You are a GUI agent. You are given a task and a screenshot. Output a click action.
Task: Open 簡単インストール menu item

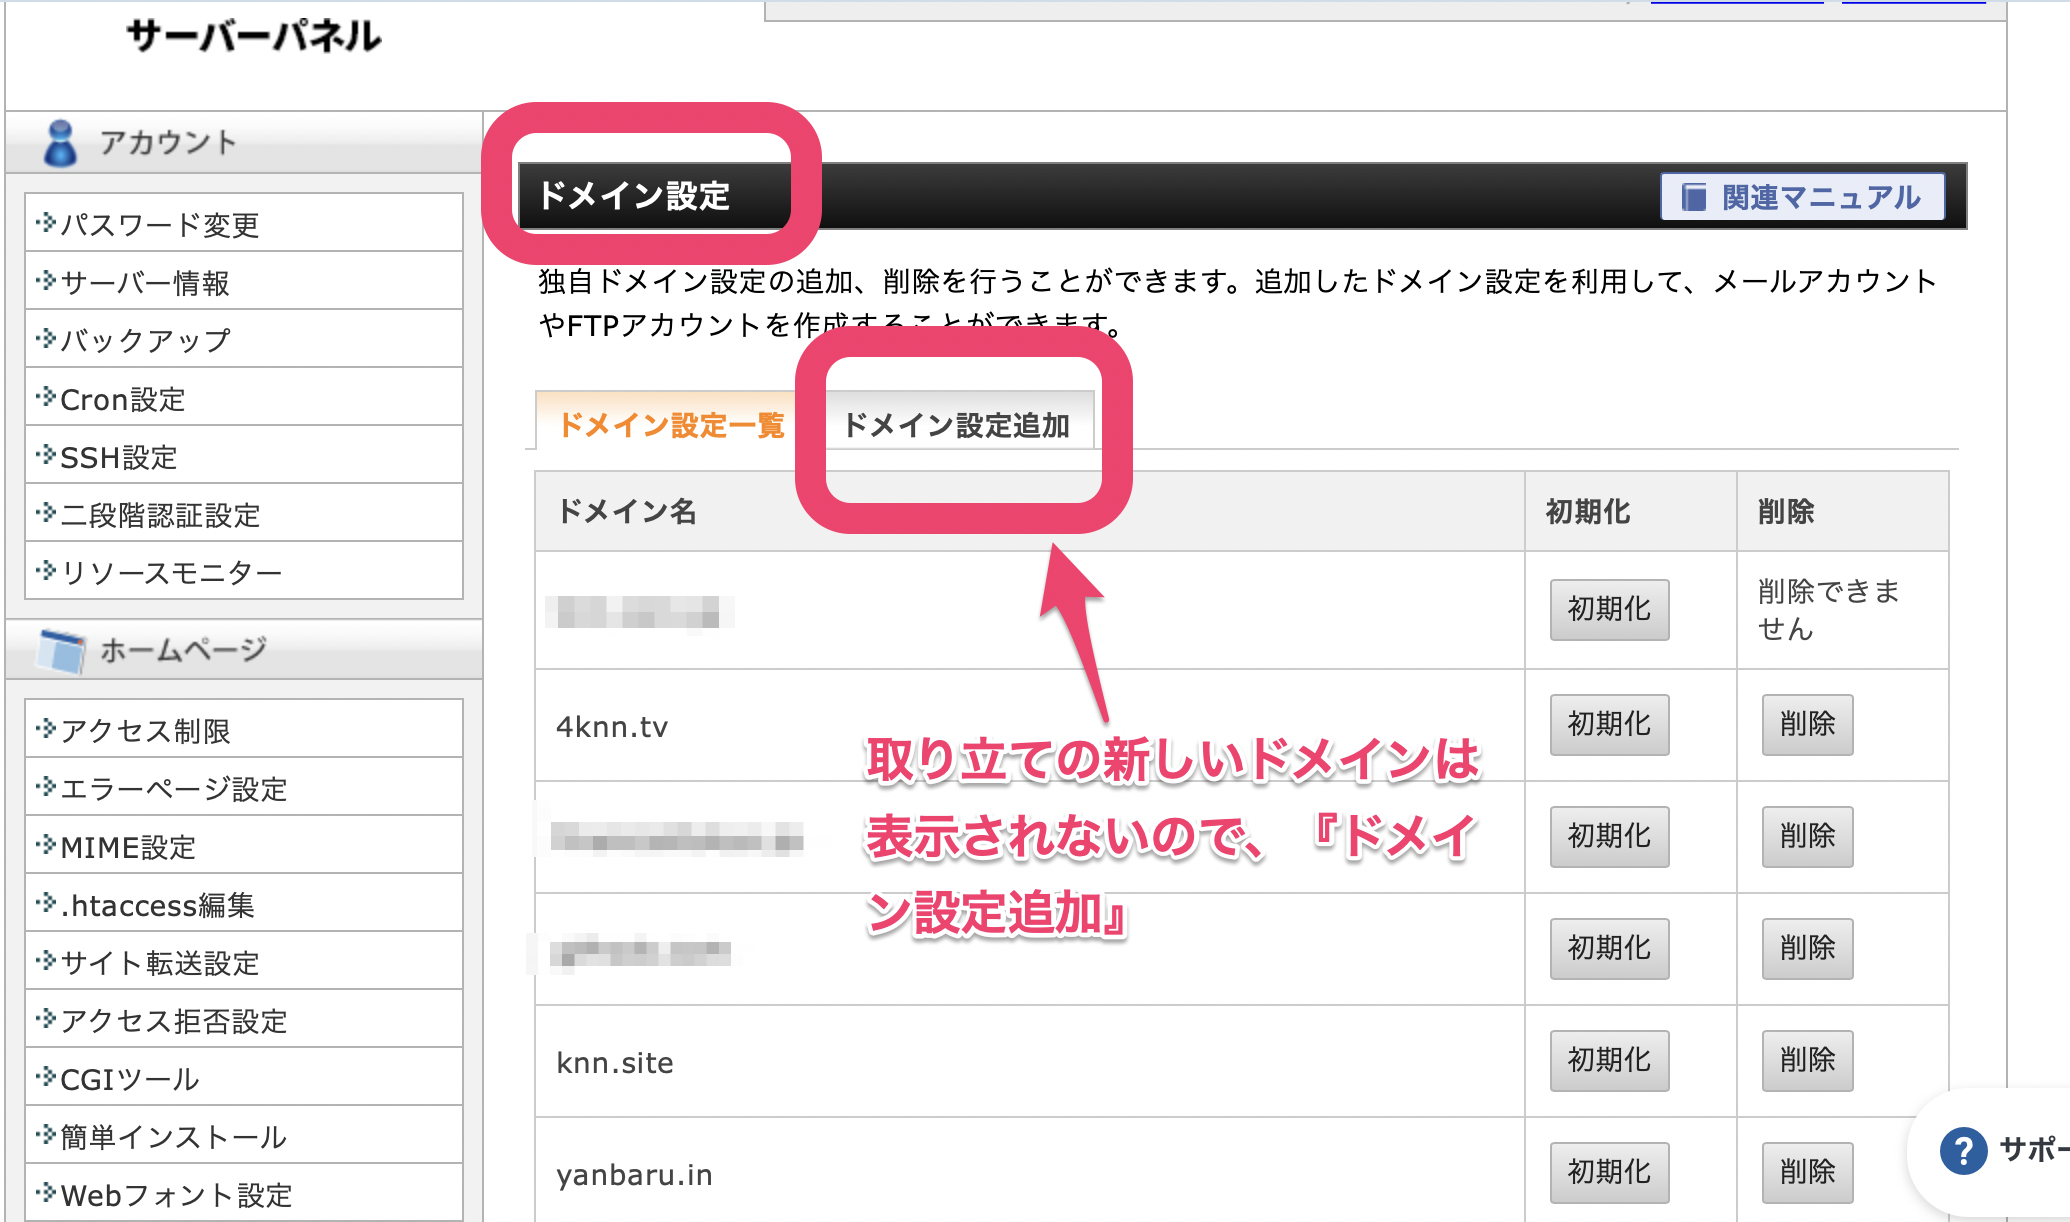click(x=173, y=1137)
